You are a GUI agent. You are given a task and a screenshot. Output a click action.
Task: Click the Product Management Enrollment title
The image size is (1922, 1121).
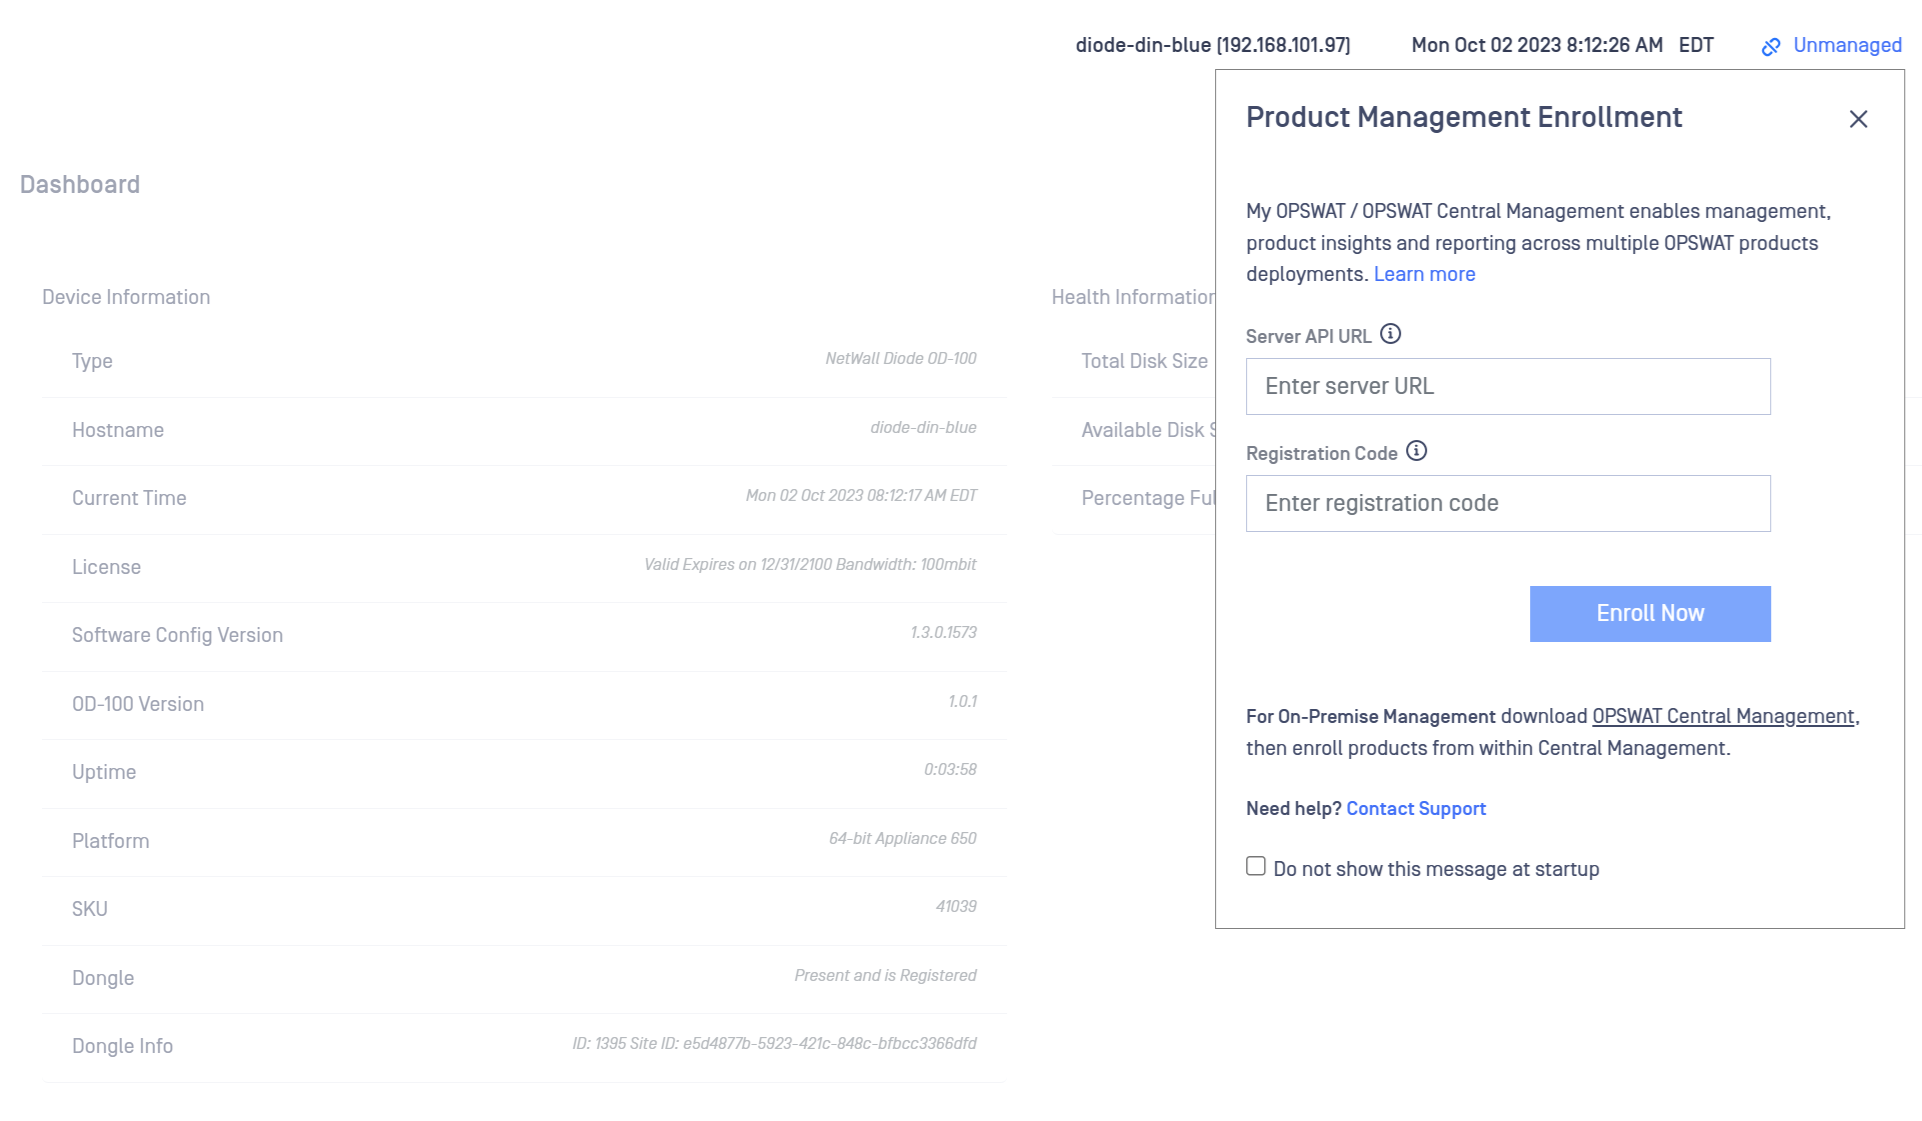(x=1464, y=117)
